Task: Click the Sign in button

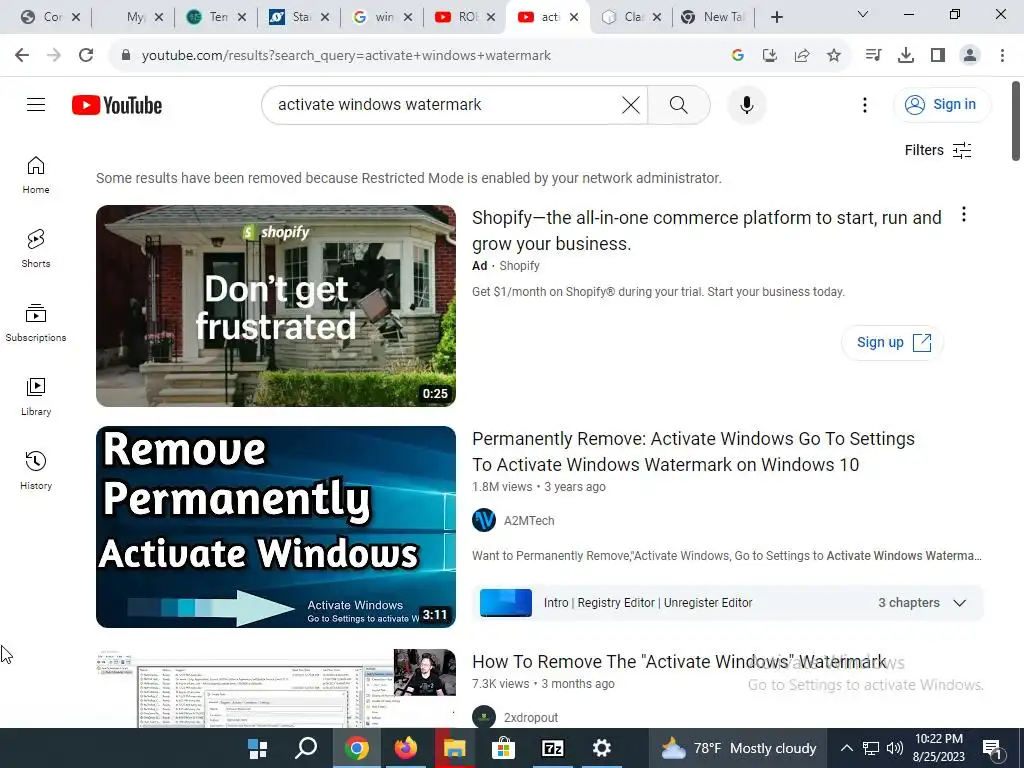Action: [941, 104]
